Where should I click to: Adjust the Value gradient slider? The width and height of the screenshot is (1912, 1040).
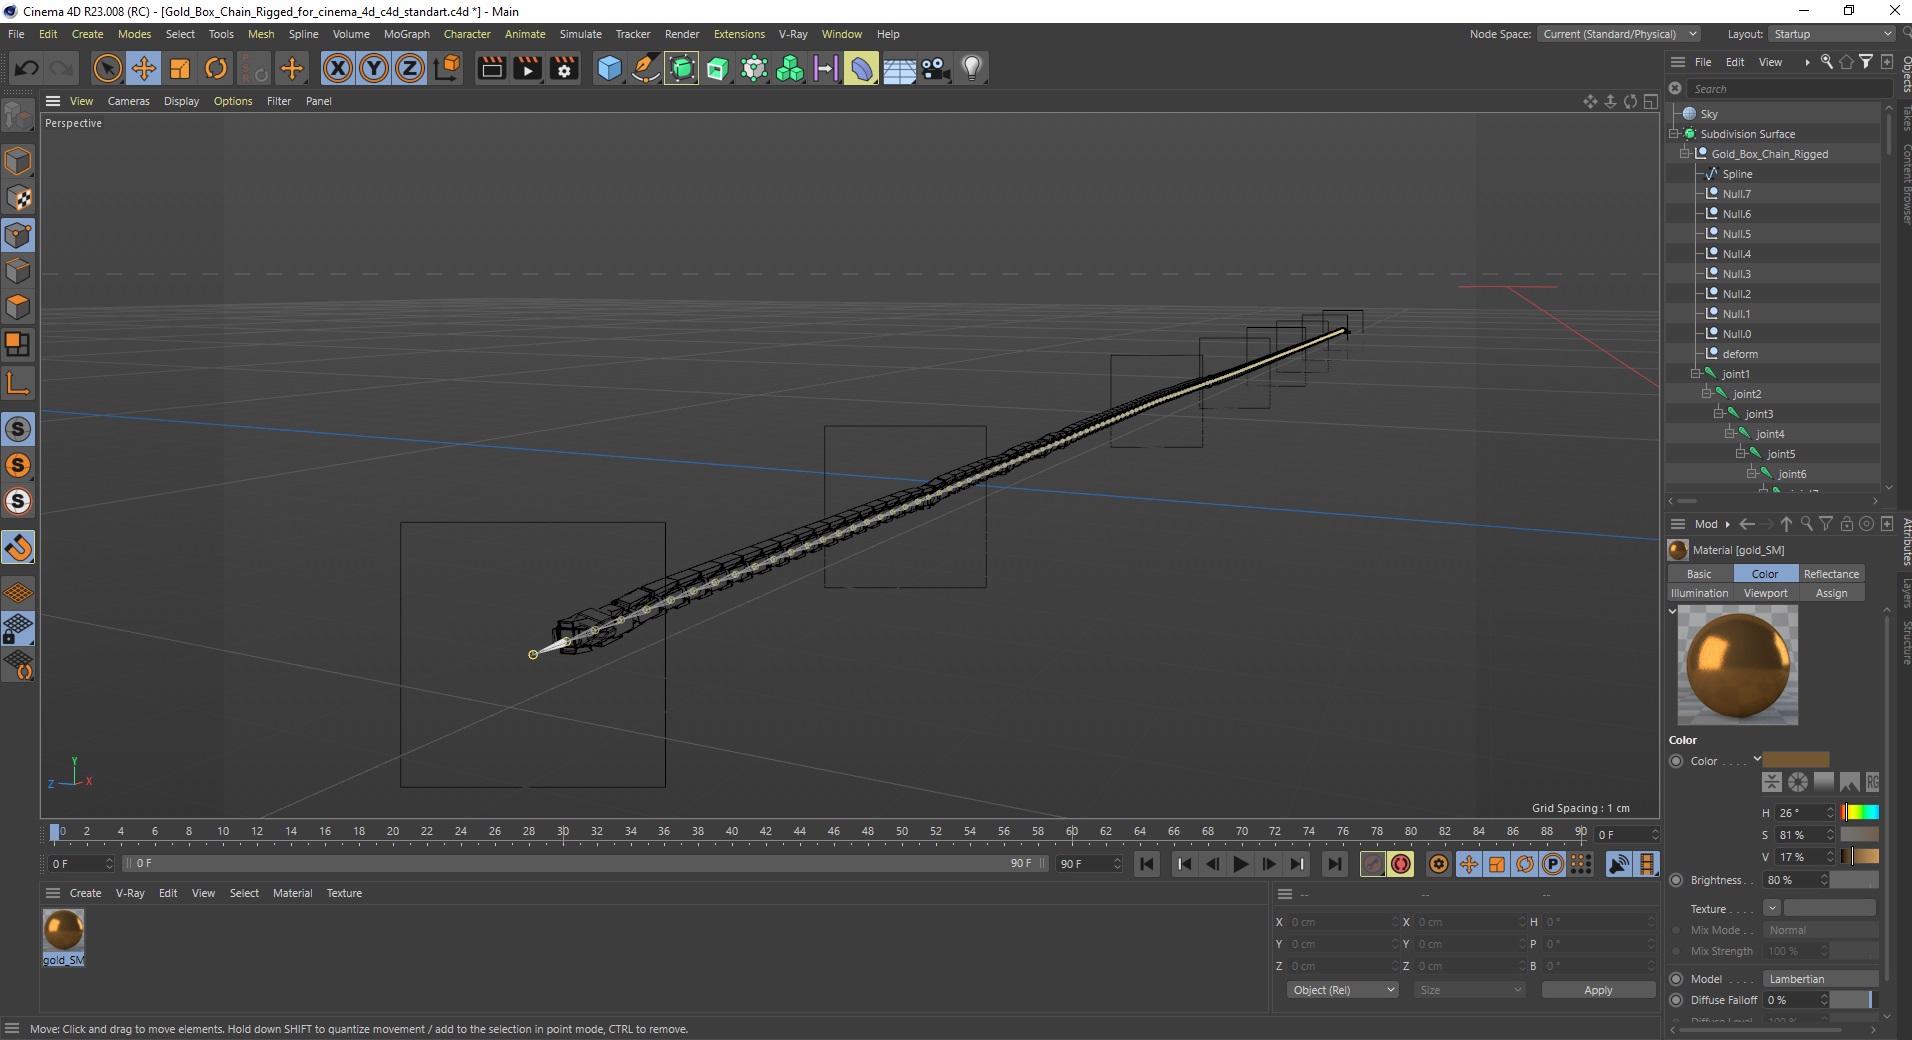1860,856
